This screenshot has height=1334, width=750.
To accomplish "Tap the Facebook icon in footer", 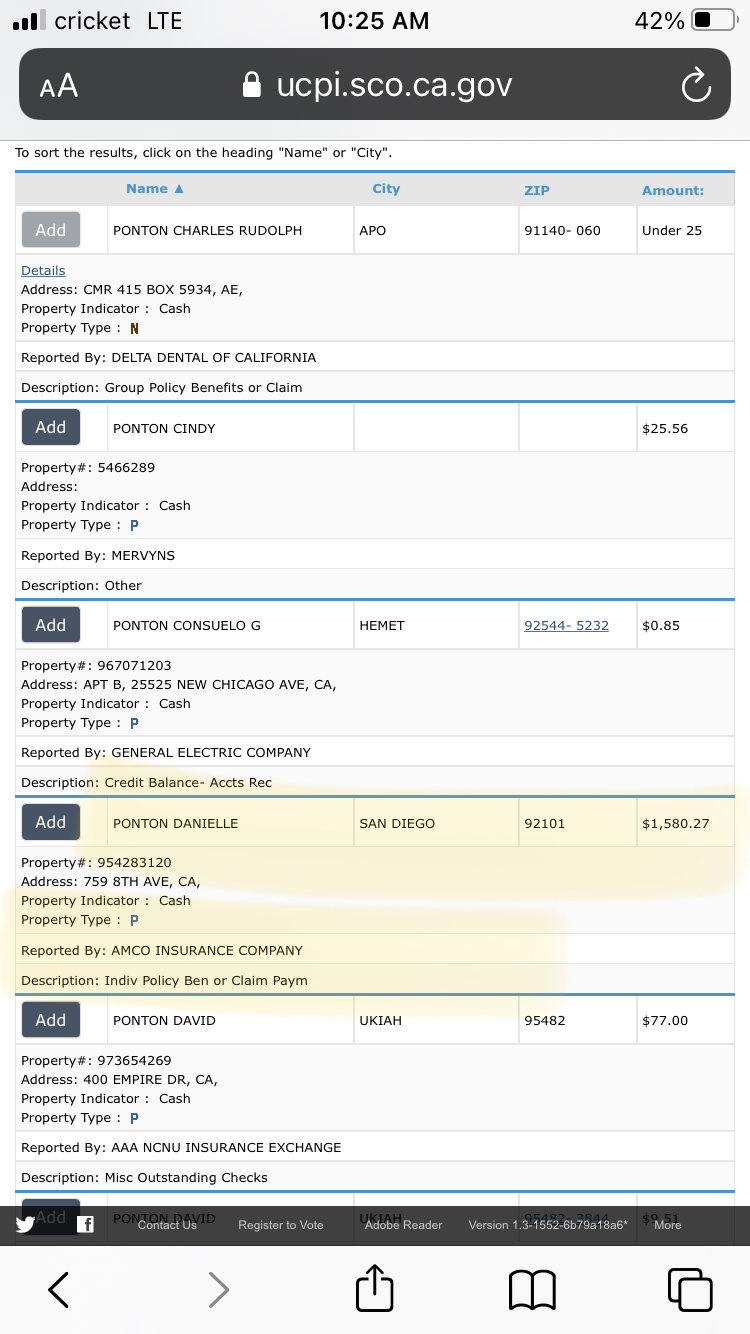I will click(86, 1224).
